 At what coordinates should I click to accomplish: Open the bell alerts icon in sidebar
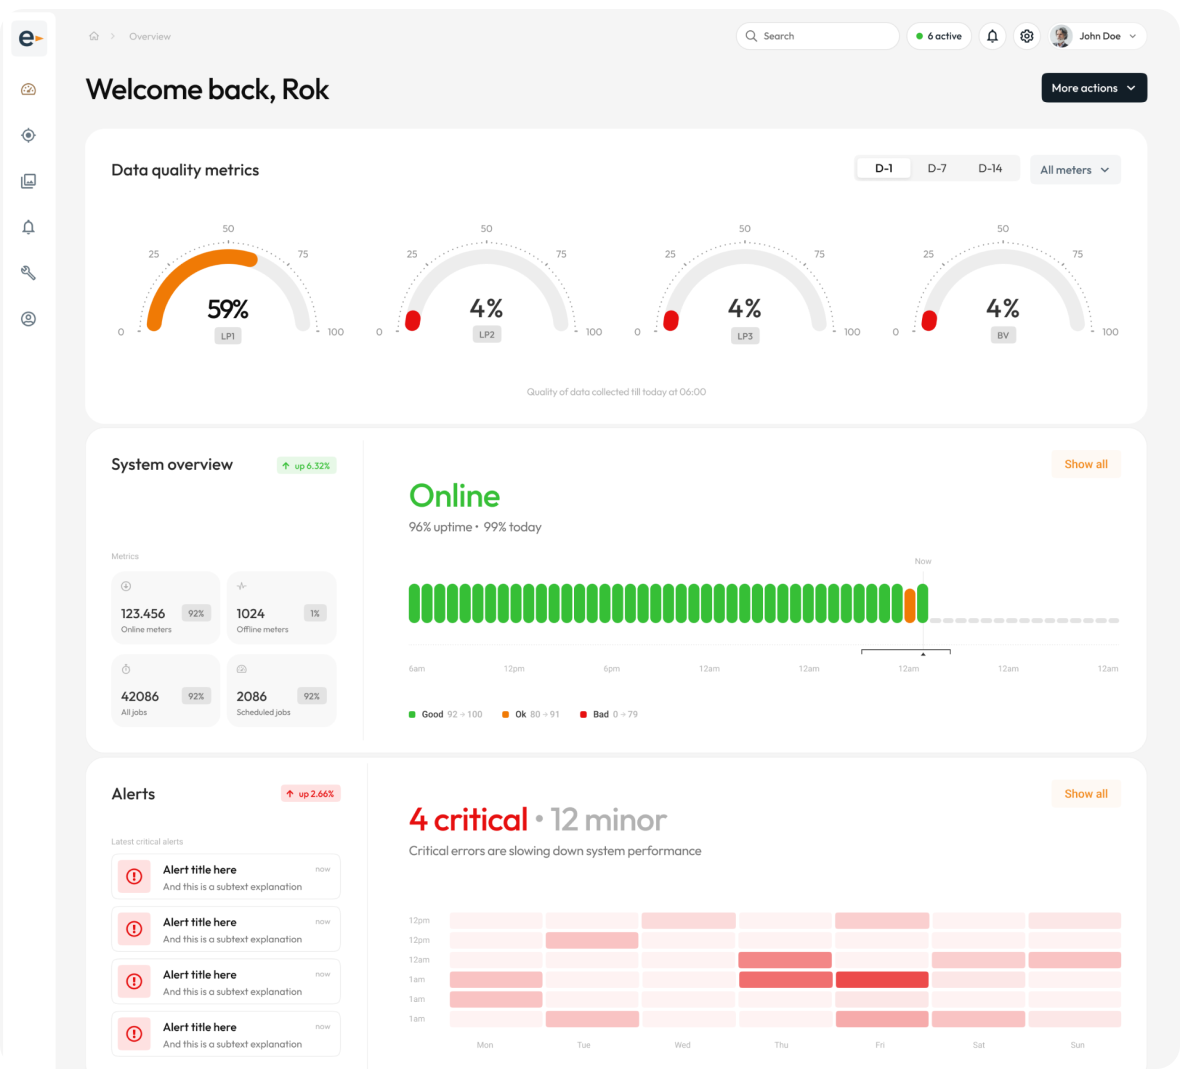point(28,227)
